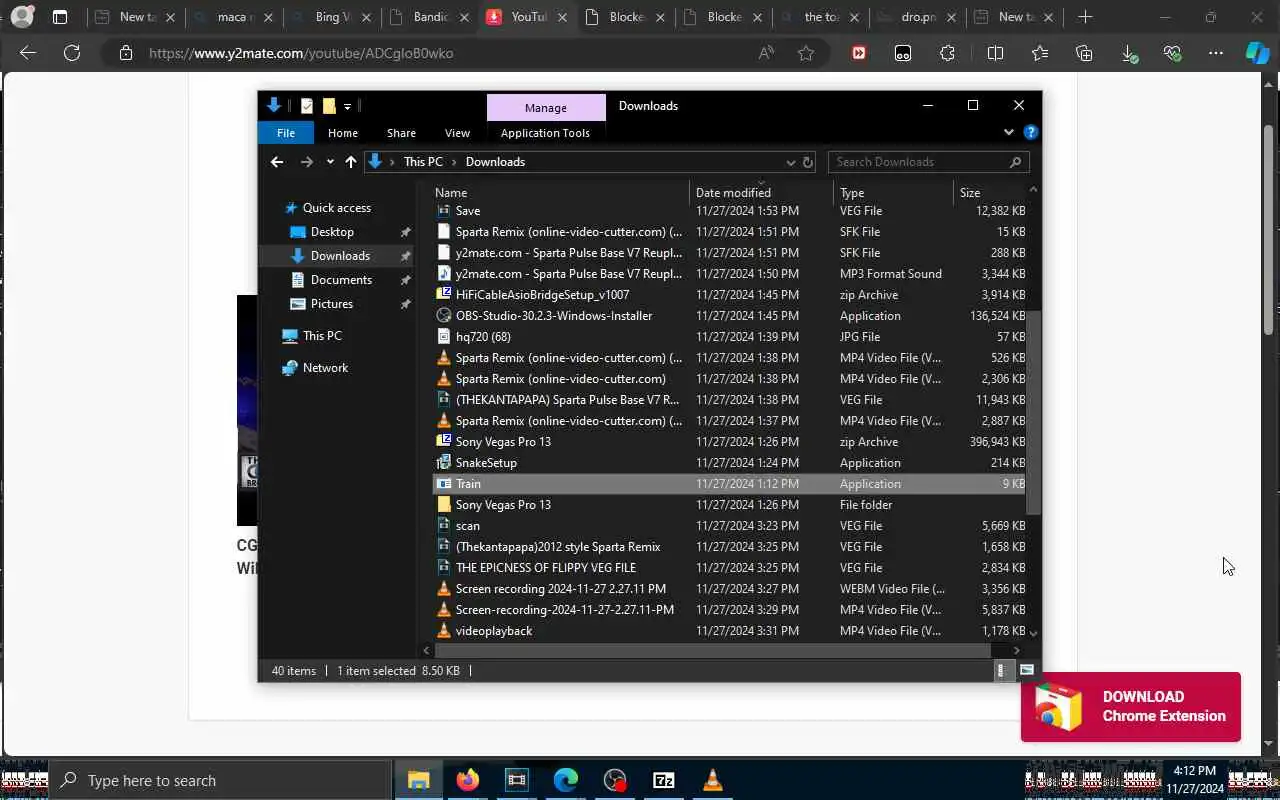Viewport: 1280px width, 800px height.
Task: Select the Save VEG file
Action: 467,211
